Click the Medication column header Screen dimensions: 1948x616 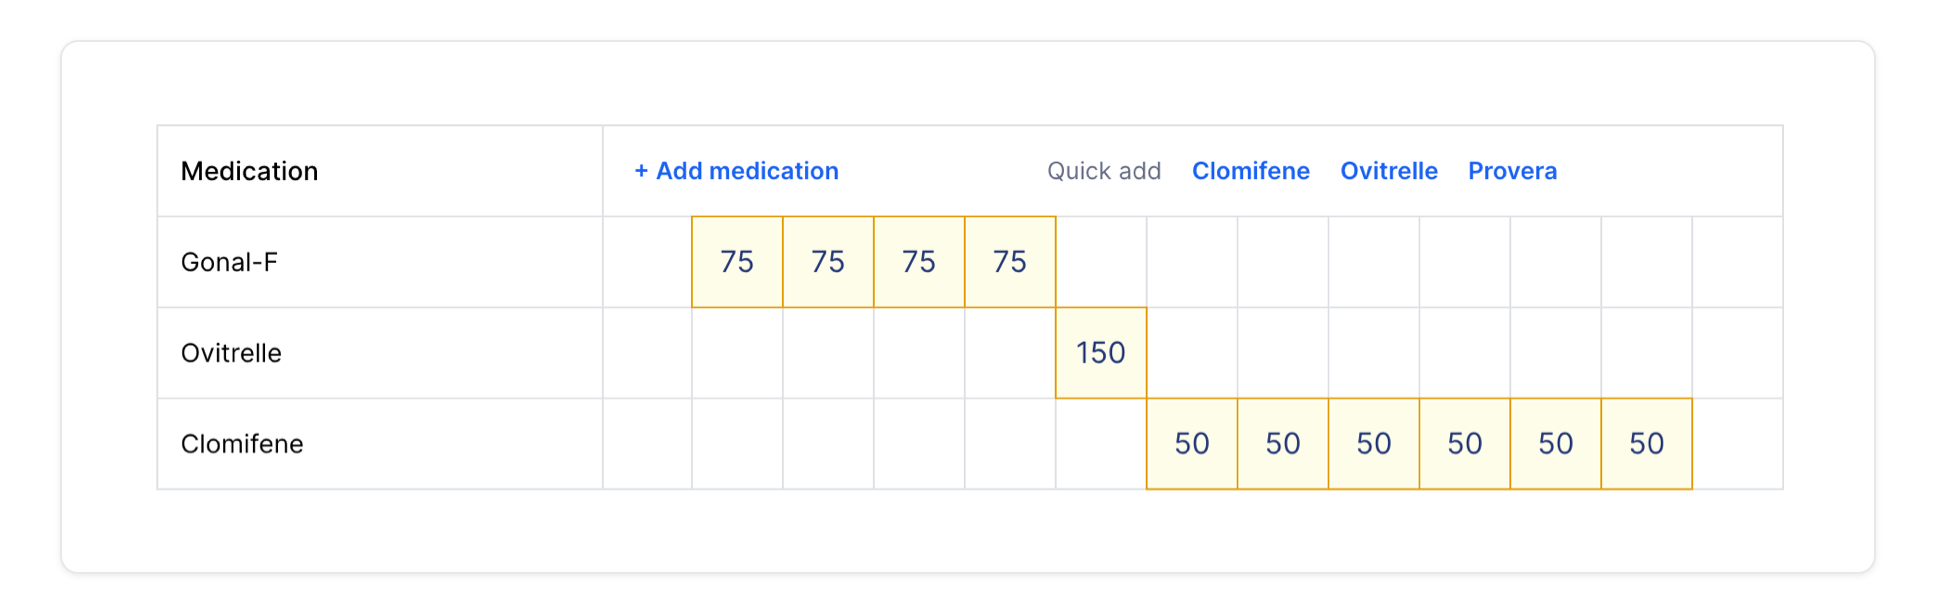(249, 171)
